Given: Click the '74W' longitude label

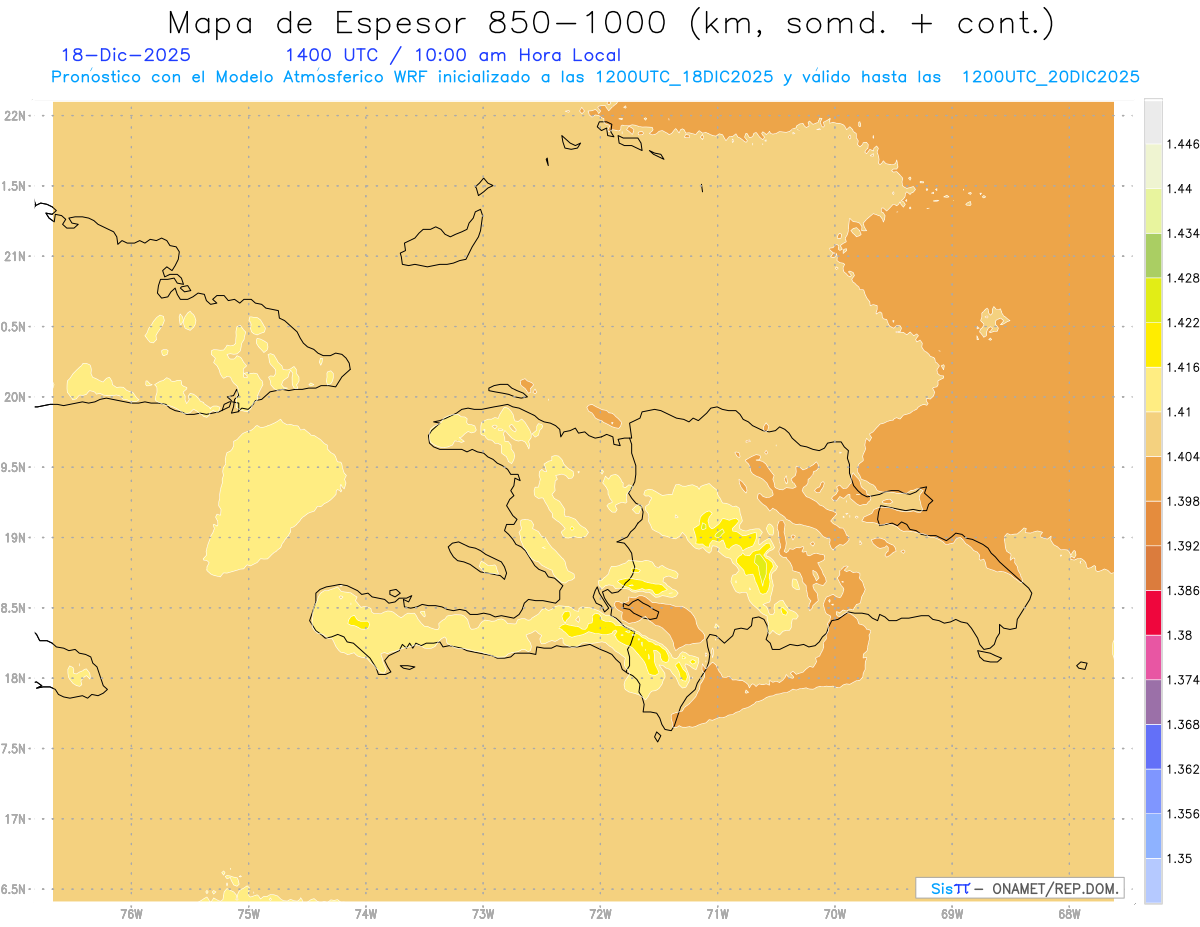Looking at the screenshot, I should [x=366, y=914].
